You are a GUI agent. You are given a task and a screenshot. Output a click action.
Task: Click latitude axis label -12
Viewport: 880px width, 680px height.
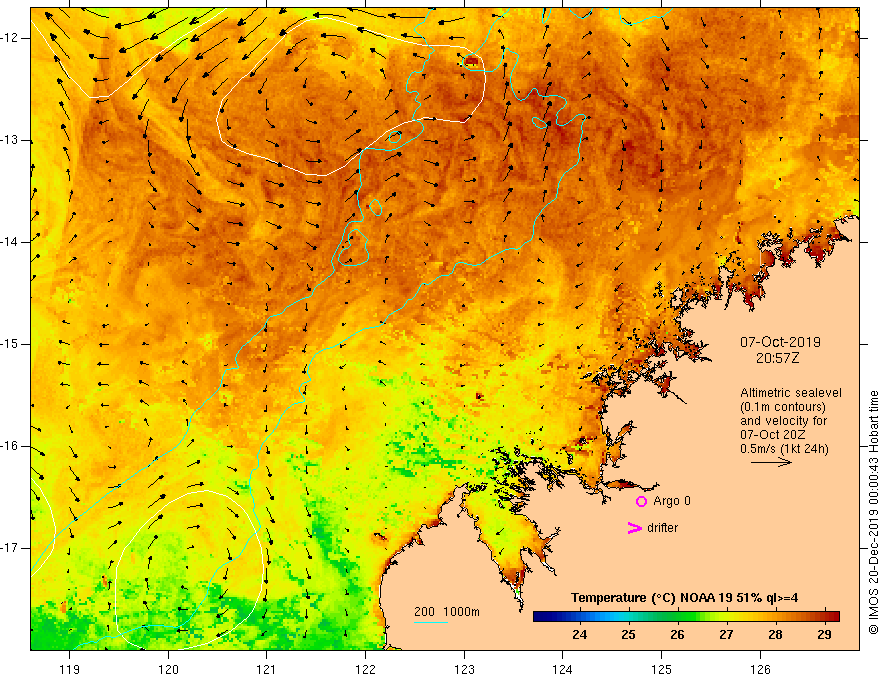pyautogui.click(x=11, y=38)
